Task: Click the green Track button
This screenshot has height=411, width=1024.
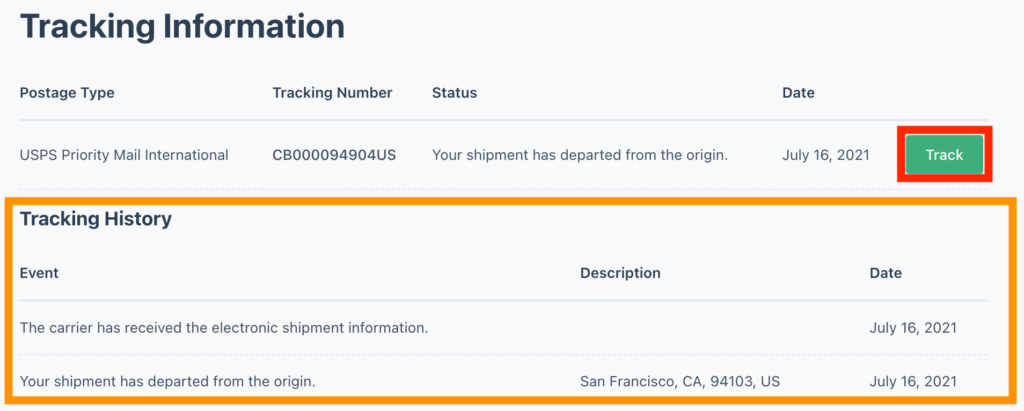Action: coord(944,155)
